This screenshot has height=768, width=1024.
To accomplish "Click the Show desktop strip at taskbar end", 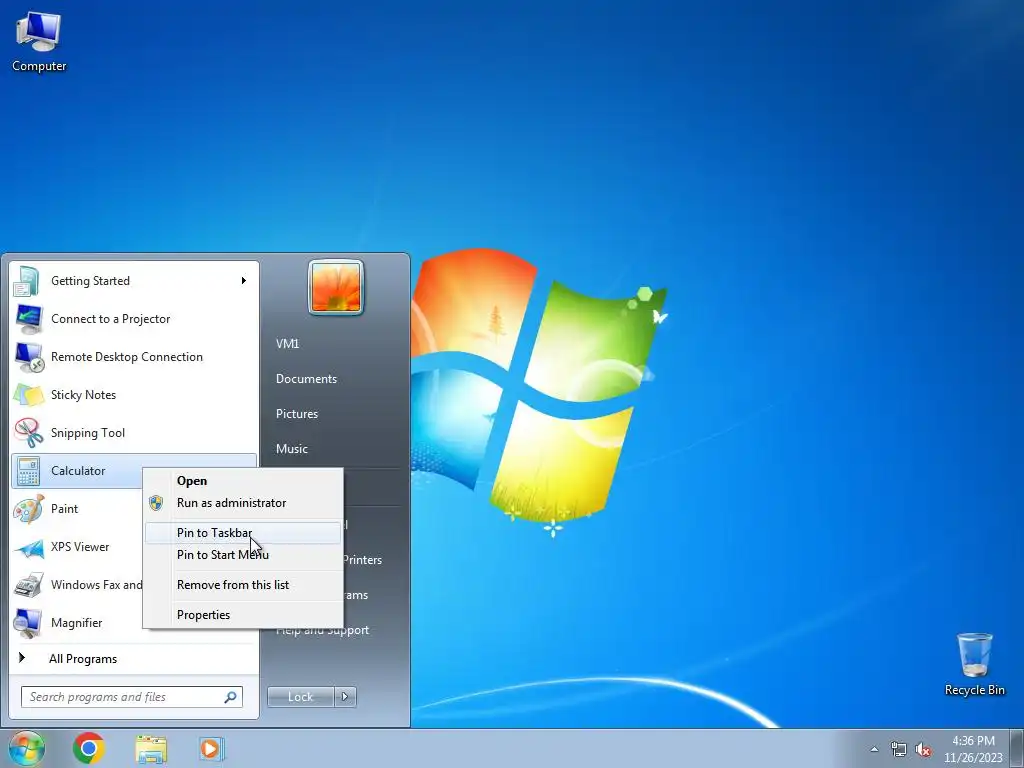I will tap(1017, 748).
